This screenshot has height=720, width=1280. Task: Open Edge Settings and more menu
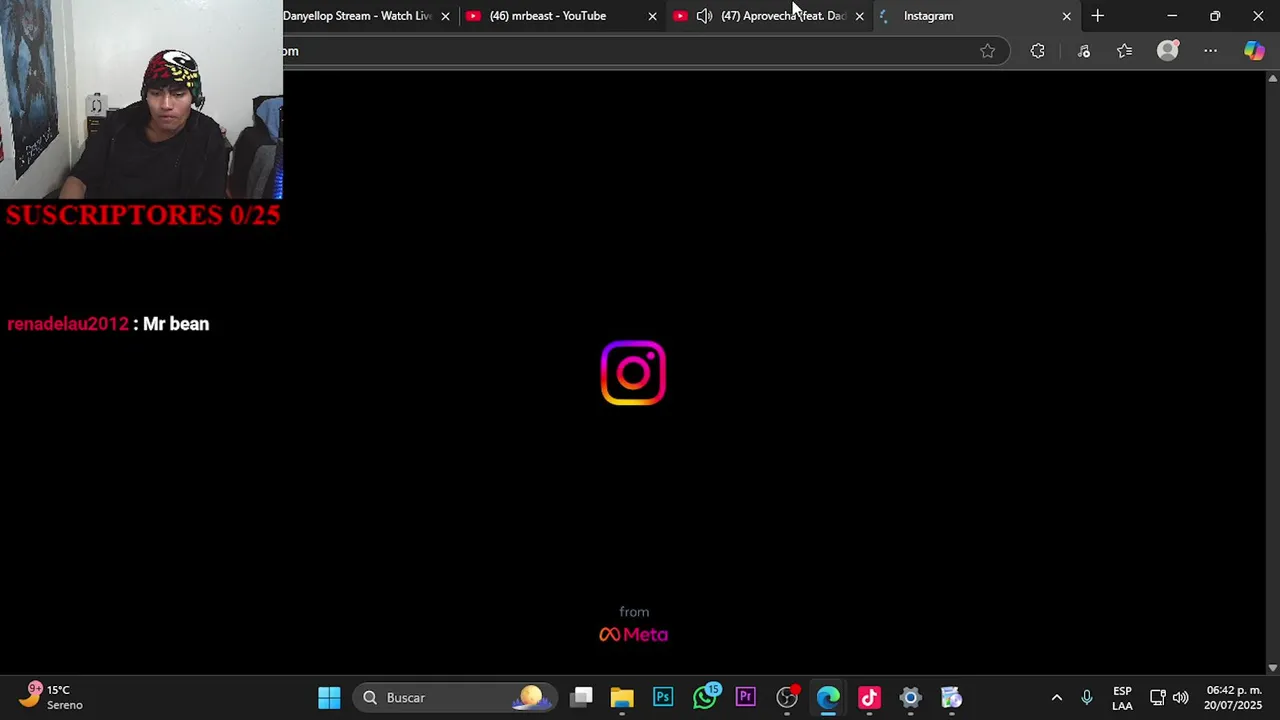click(1210, 51)
